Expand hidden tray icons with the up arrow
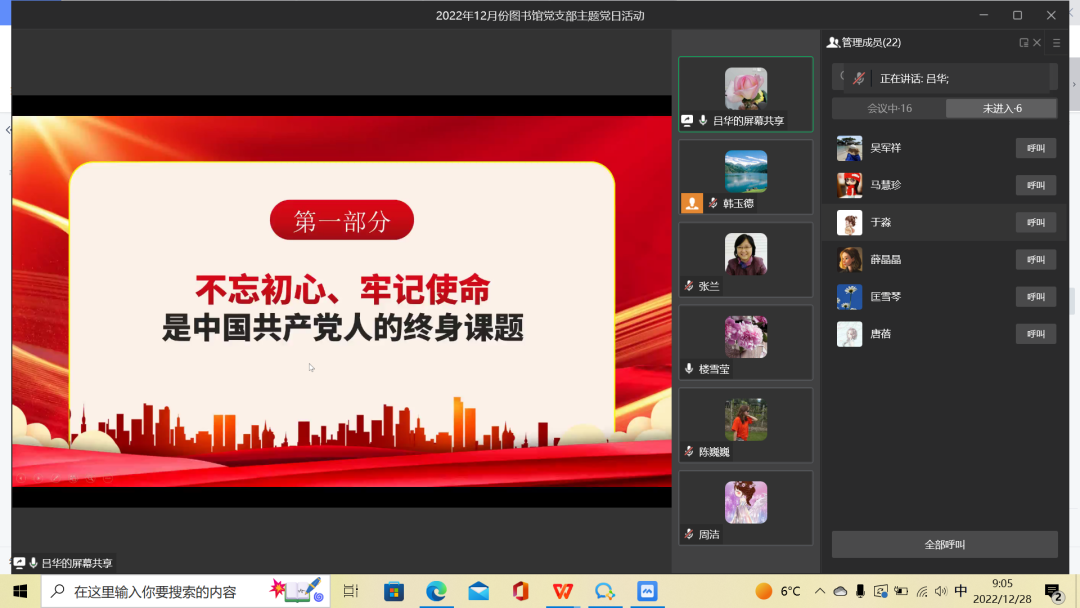 pos(818,592)
